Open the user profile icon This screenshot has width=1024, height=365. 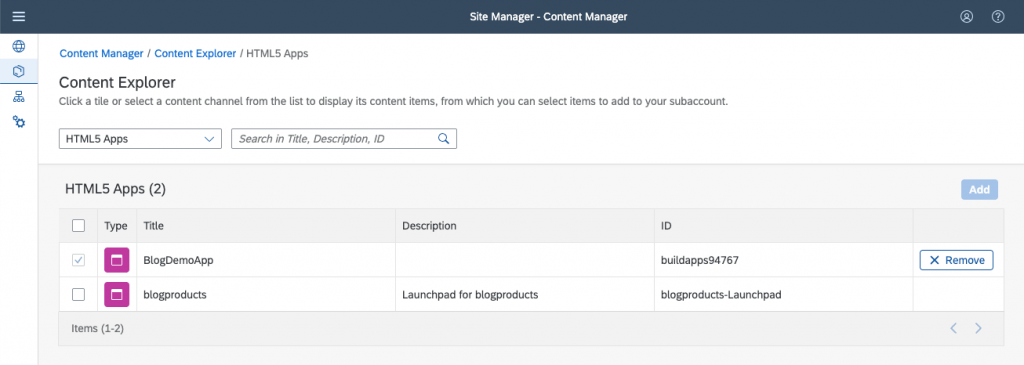[x=967, y=17]
